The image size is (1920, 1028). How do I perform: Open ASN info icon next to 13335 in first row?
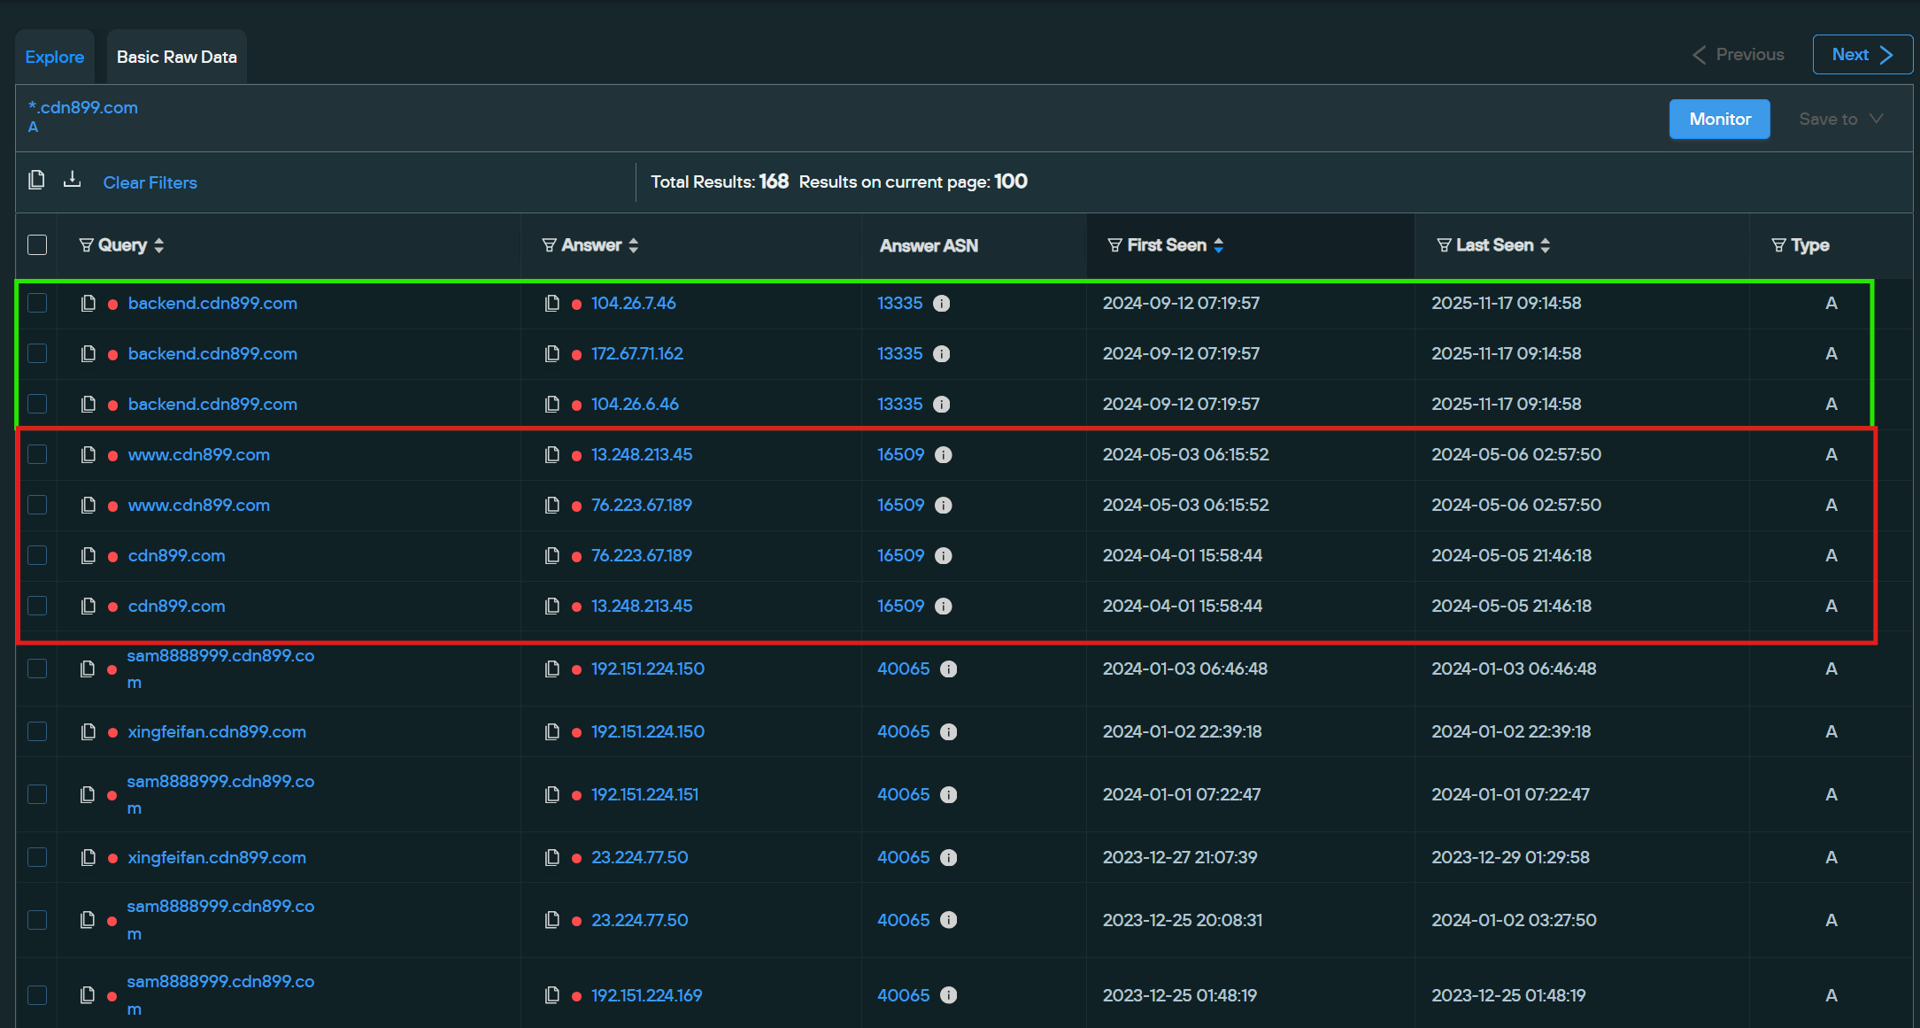pos(941,303)
